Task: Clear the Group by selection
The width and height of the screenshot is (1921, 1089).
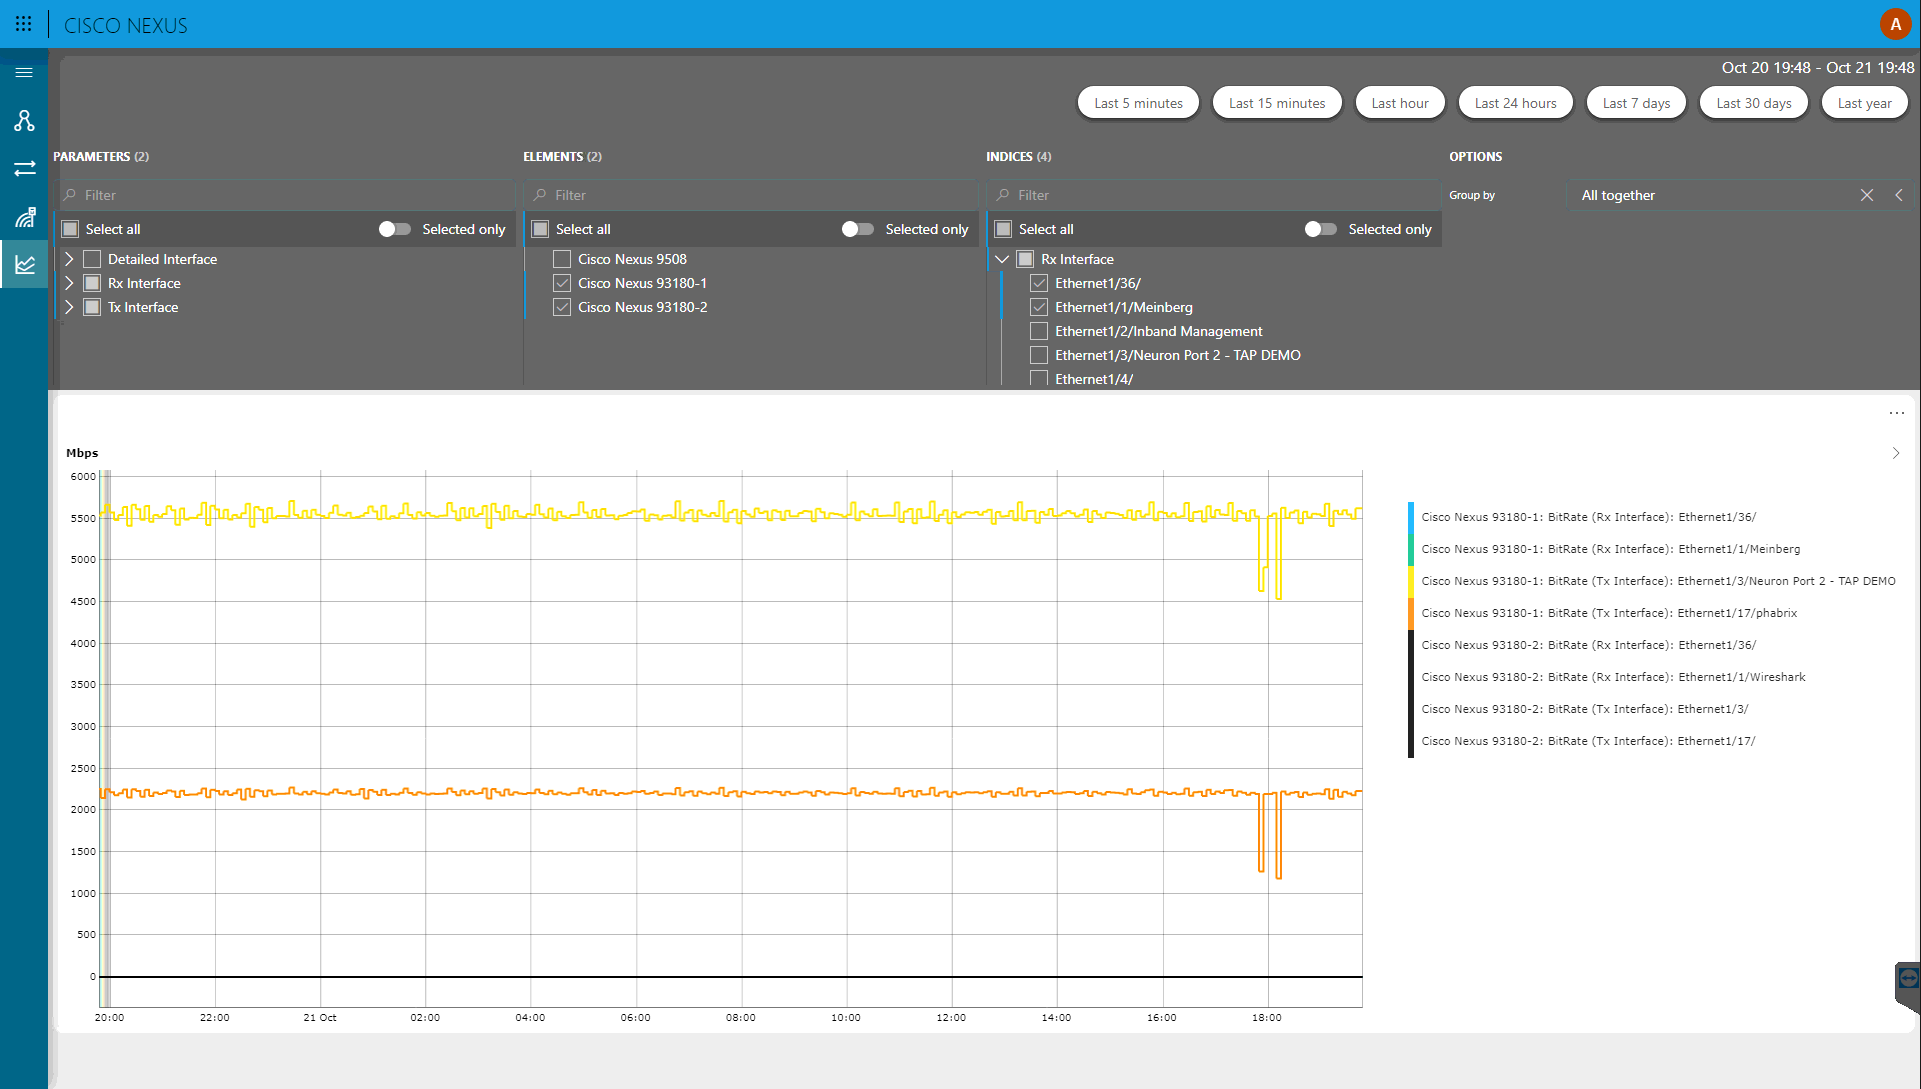Action: tap(1867, 195)
